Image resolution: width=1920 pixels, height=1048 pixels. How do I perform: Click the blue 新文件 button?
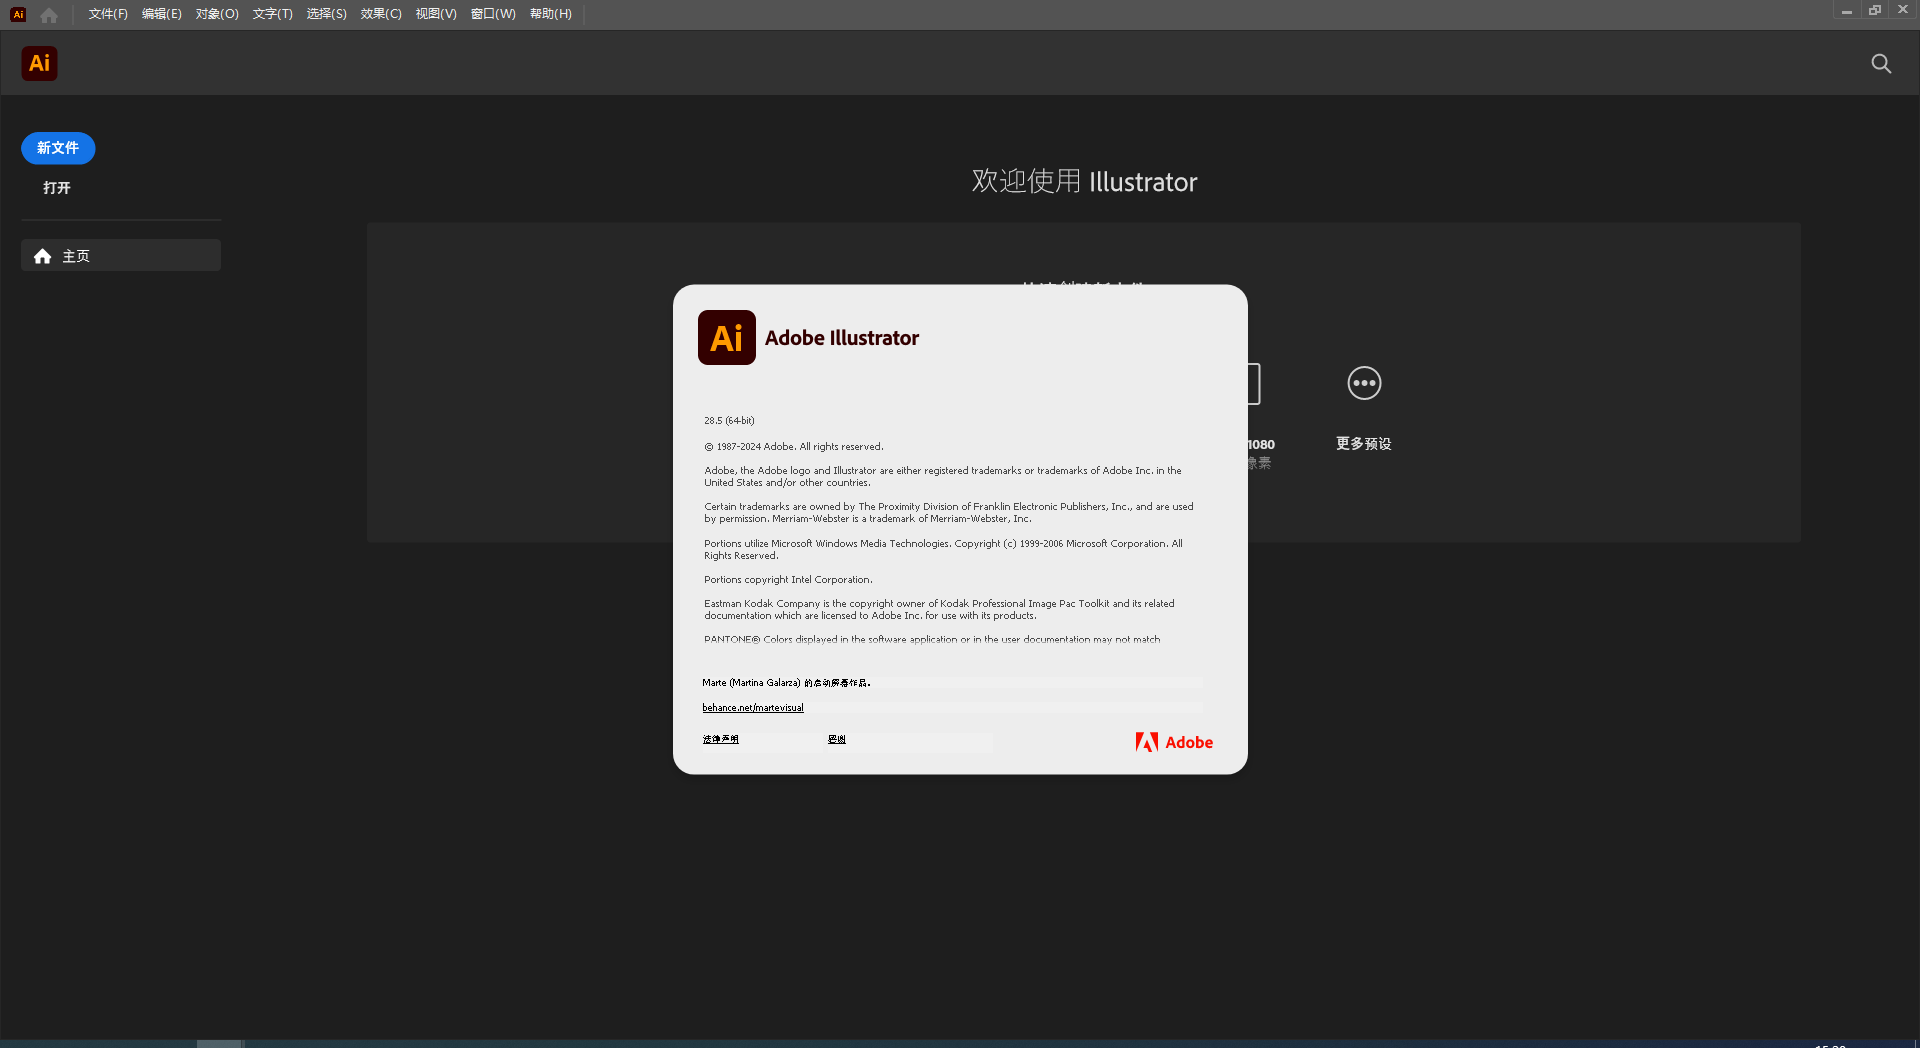pyautogui.click(x=58, y=148)
